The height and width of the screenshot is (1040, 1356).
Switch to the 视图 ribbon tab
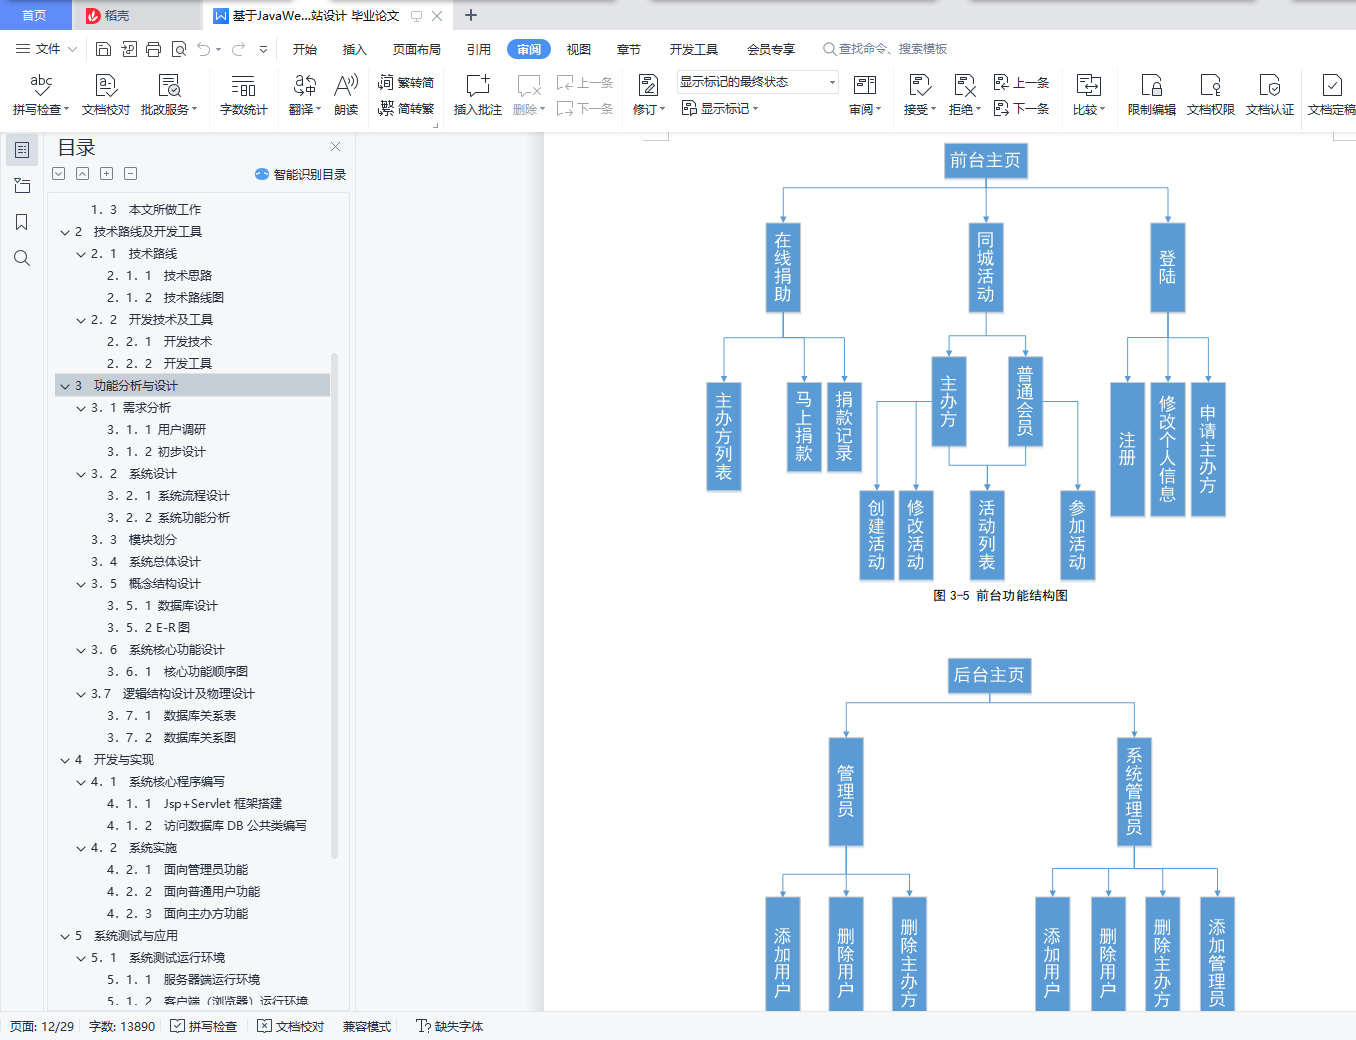579,49
